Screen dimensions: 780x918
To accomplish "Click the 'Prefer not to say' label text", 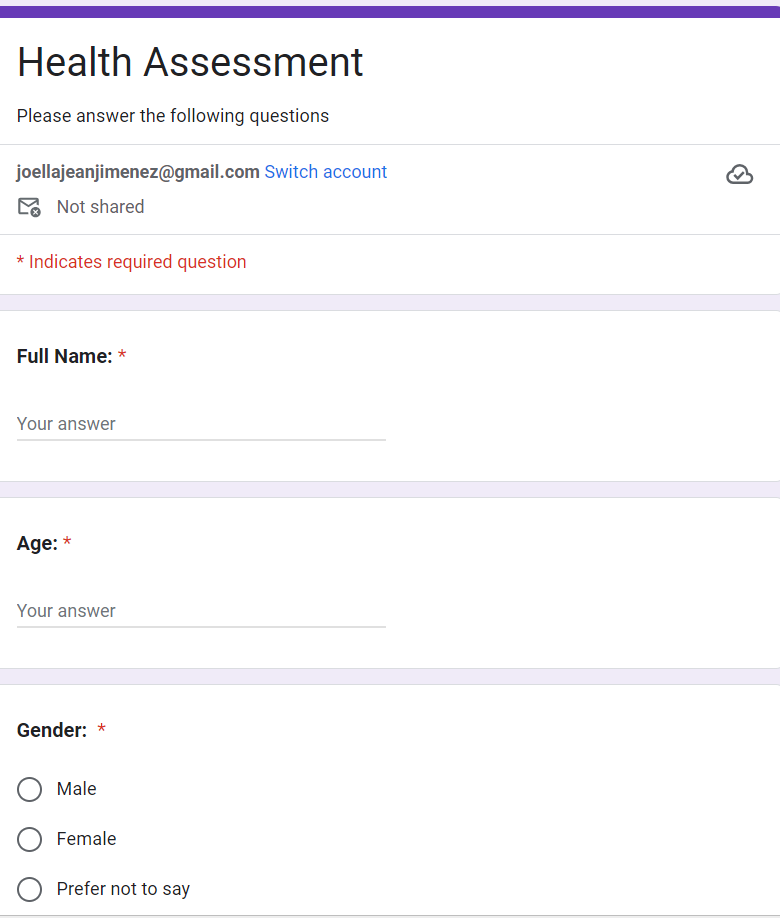I will click(123, 889).
